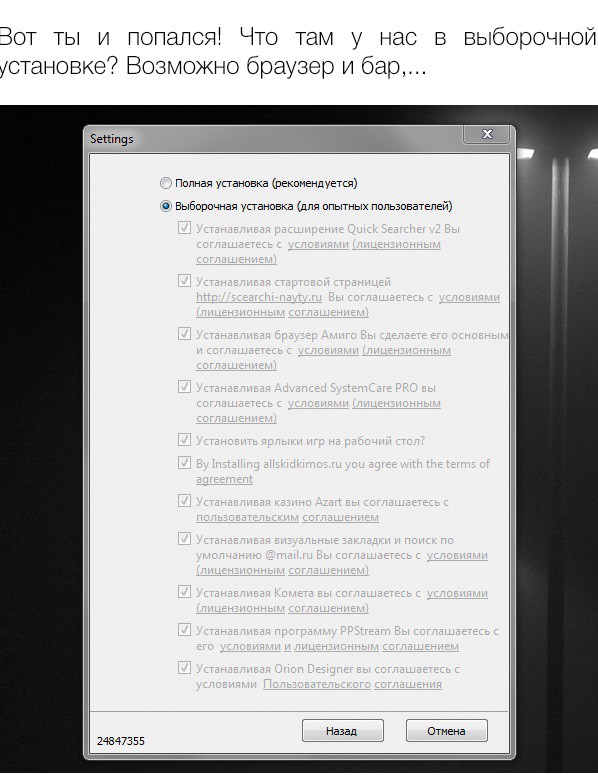
Task: Uncheck the Quick Searcher v2 extension checkbox
Action: 184,228
